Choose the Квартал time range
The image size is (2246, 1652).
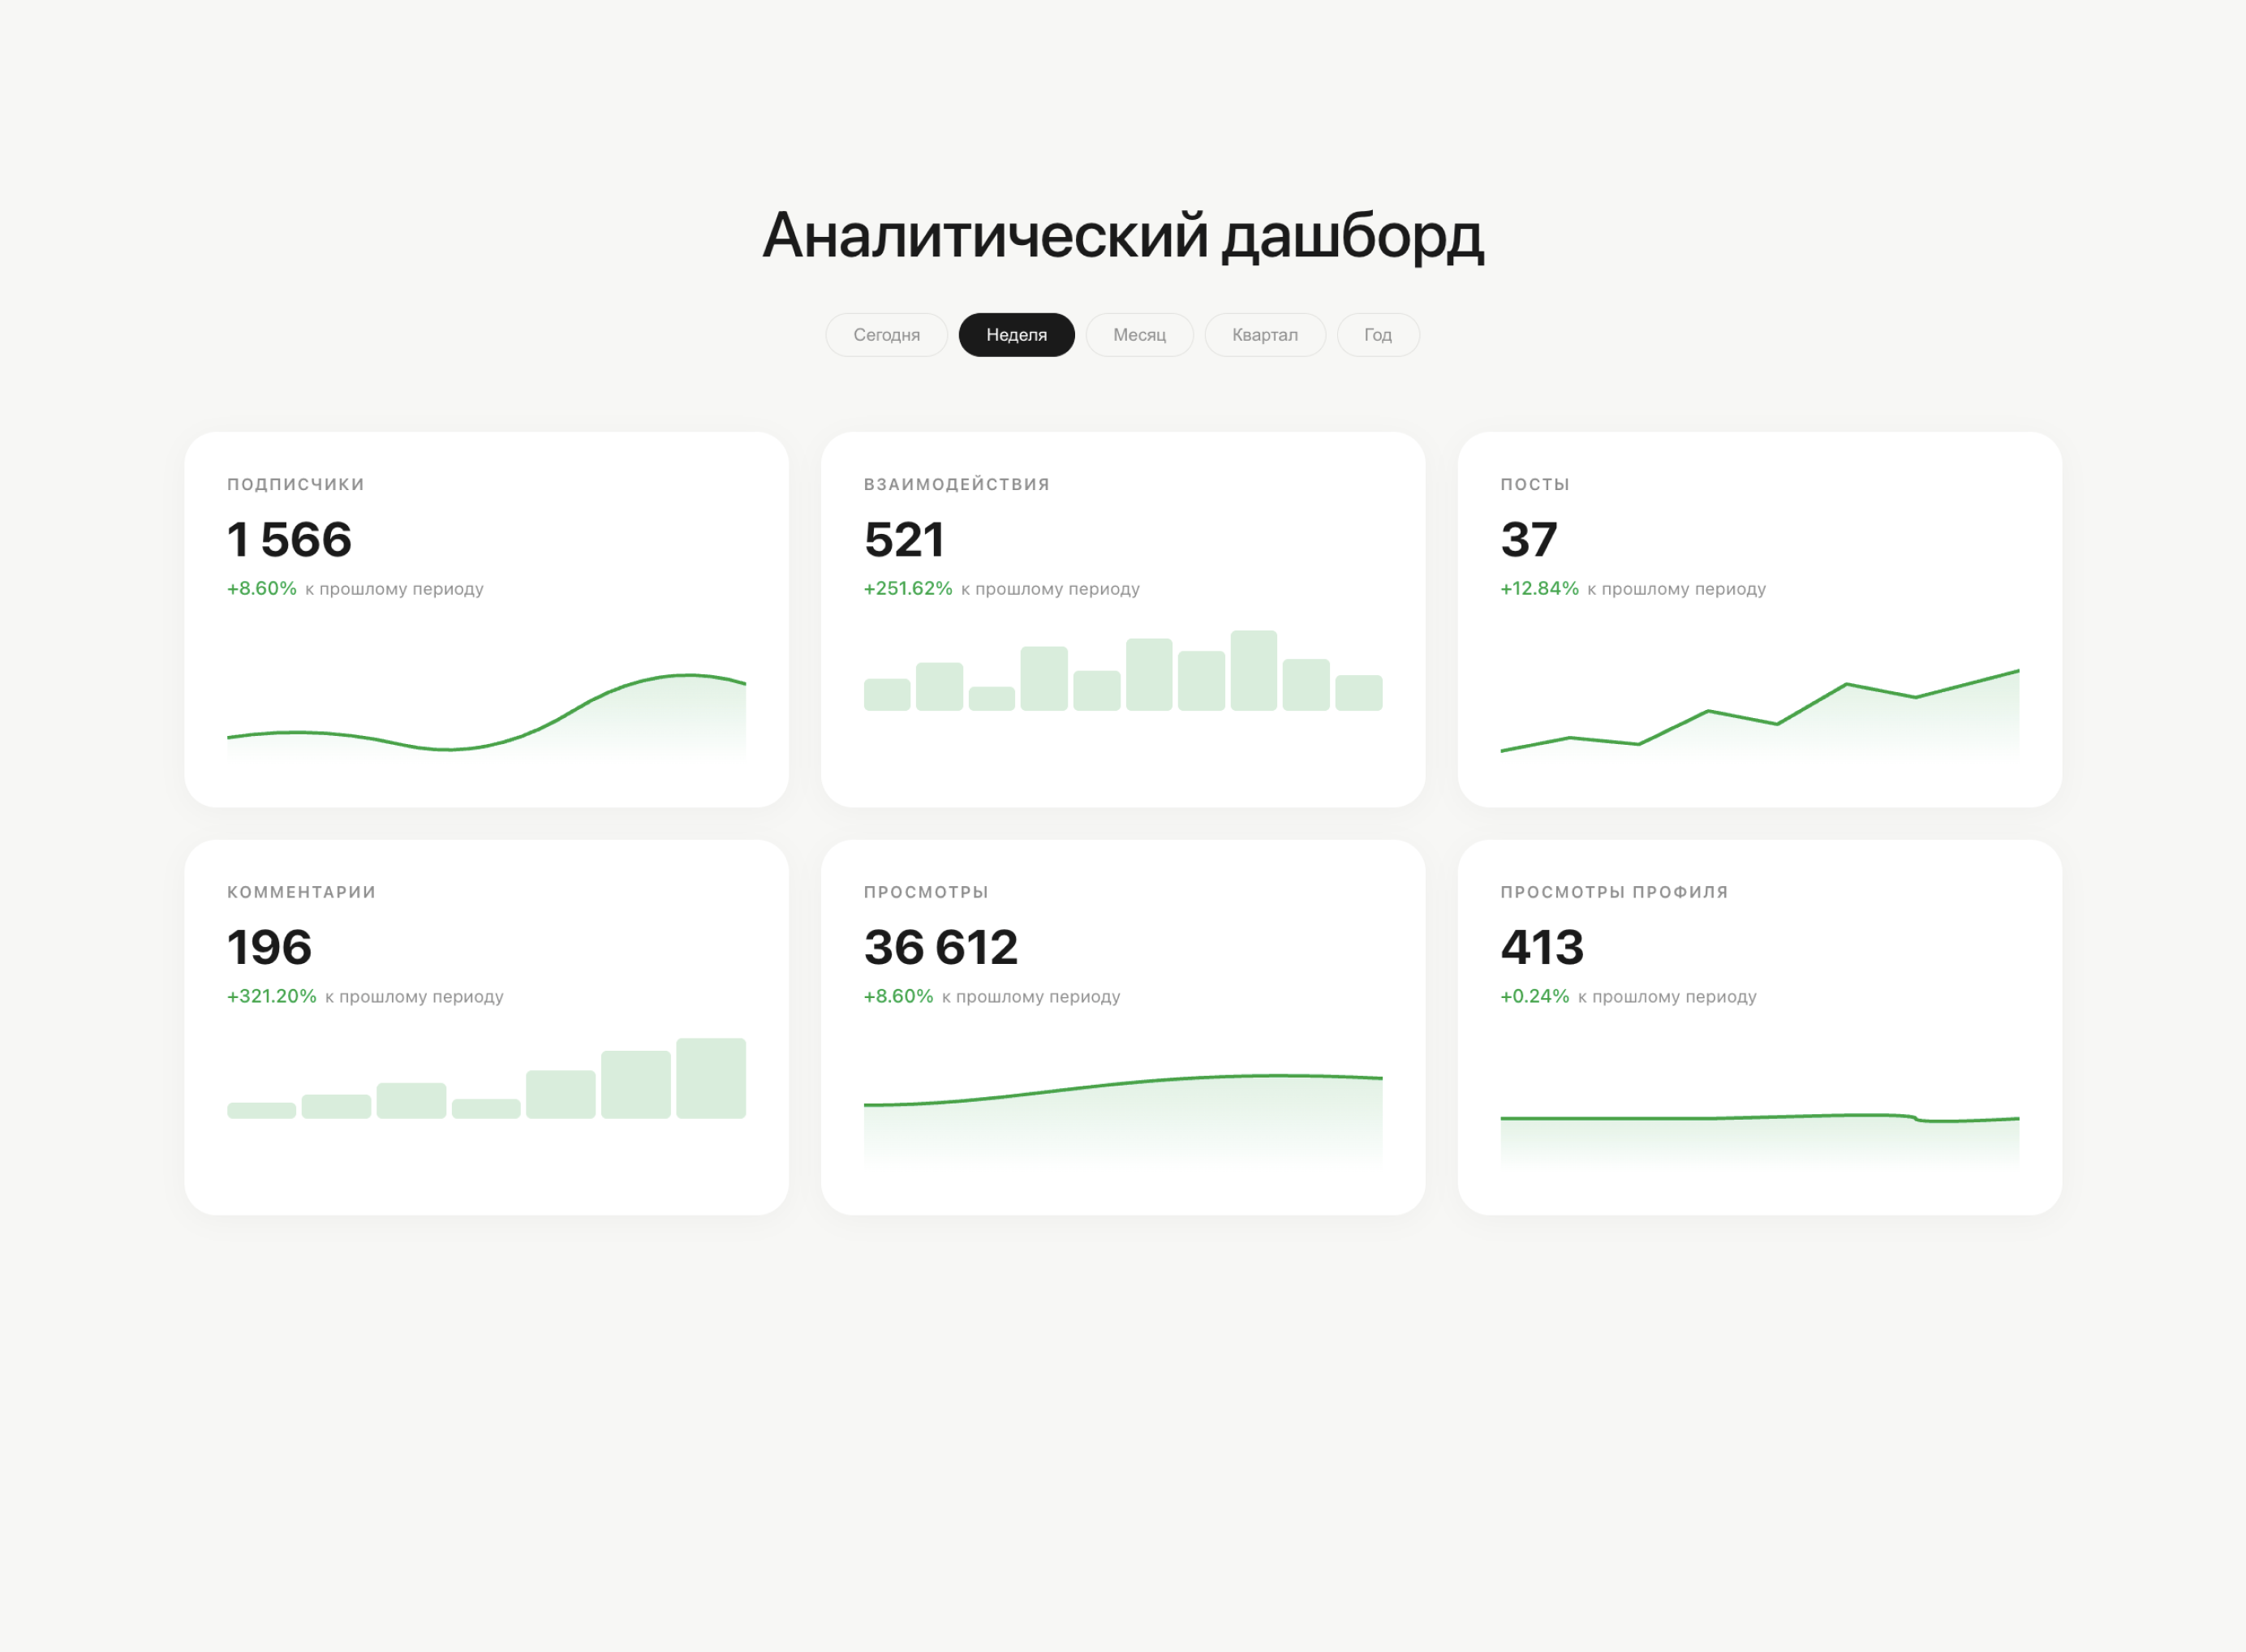pos(1264,335)
